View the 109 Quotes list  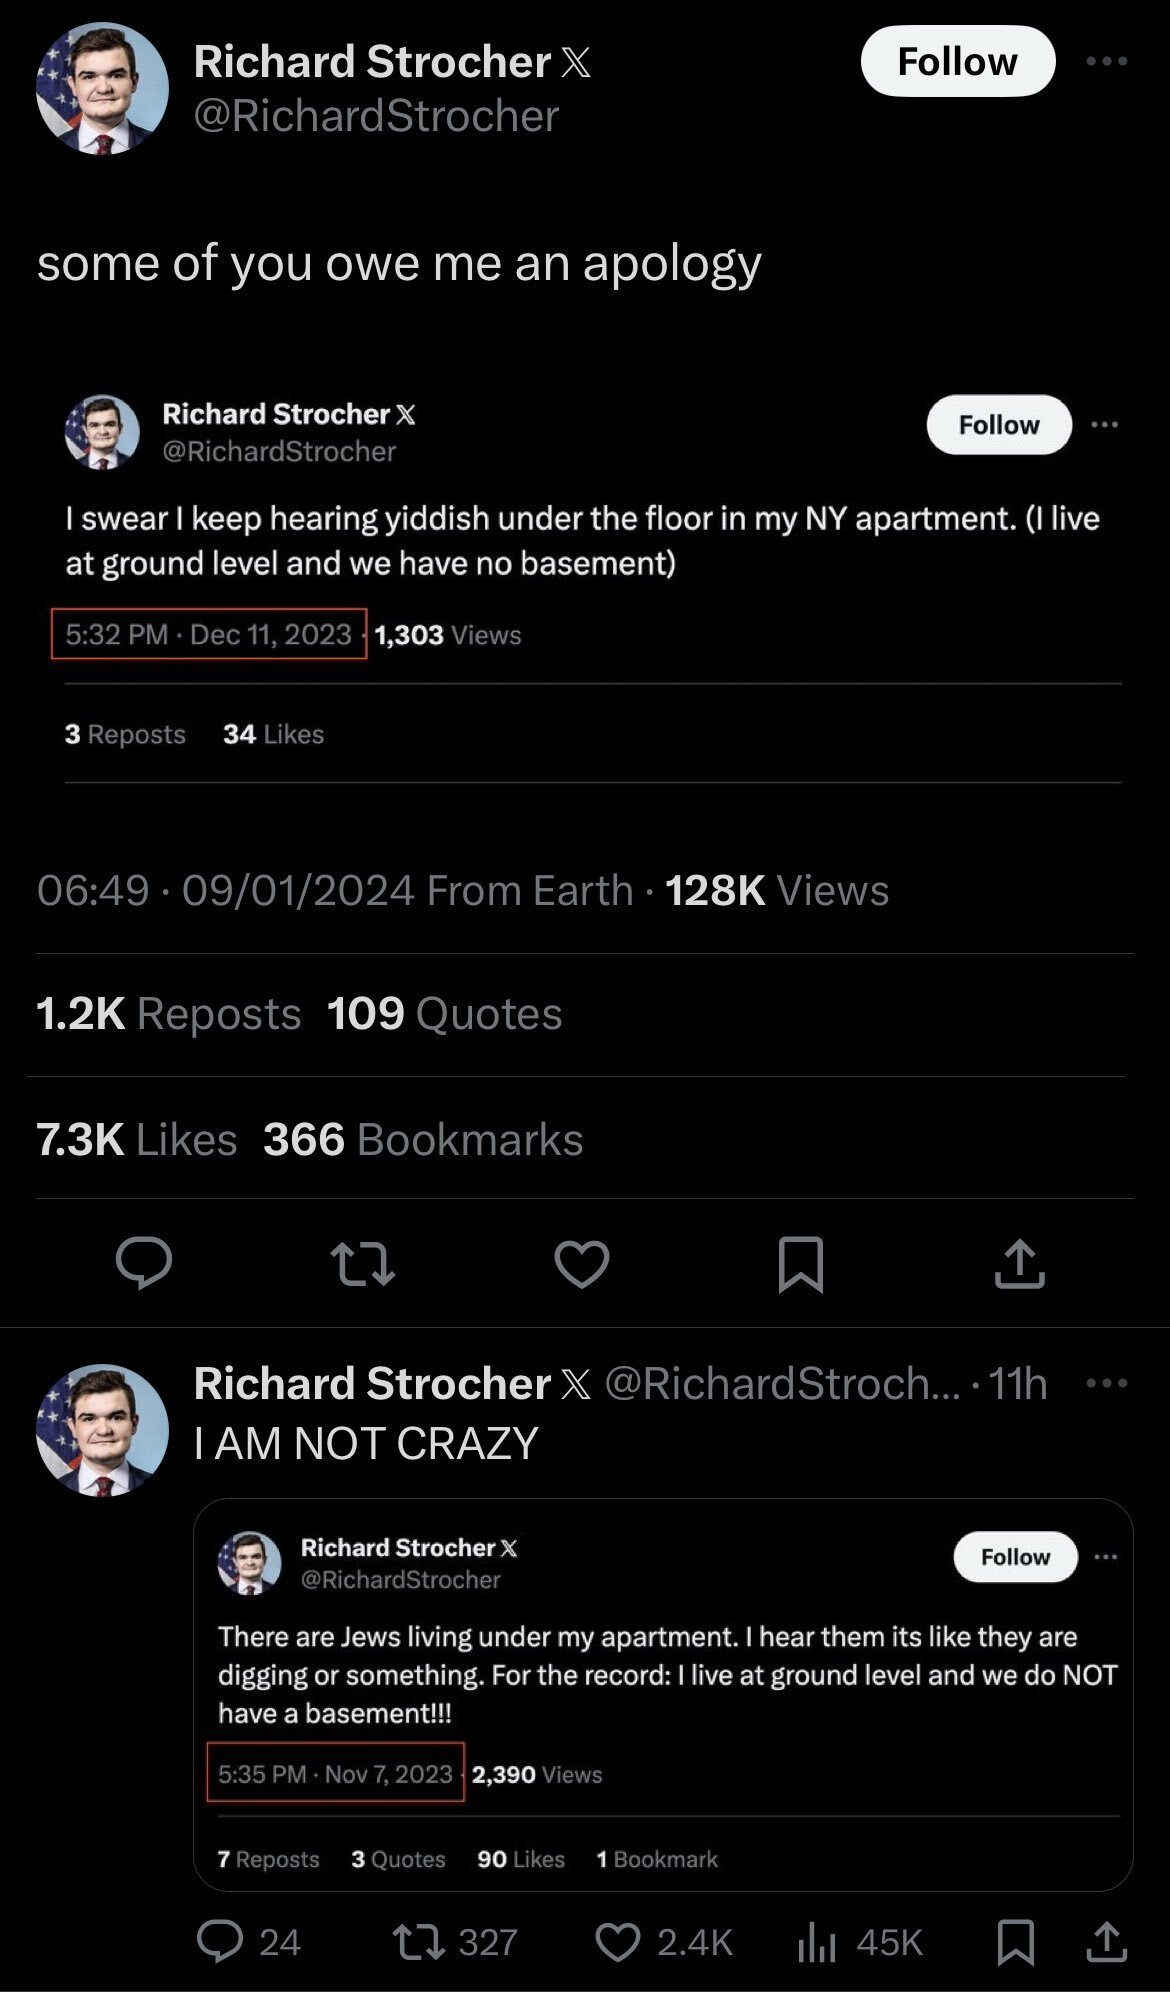(x=444, y=1014)
